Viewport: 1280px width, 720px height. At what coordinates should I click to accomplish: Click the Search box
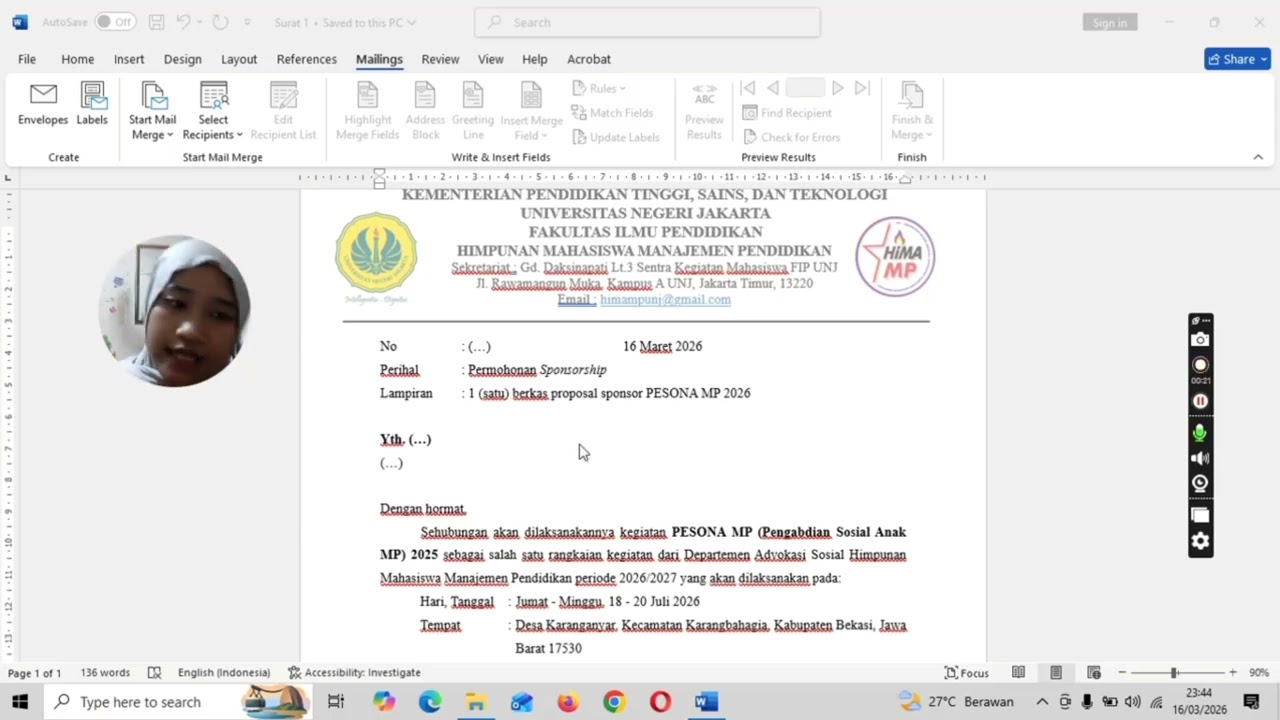[x=647, y=22]
